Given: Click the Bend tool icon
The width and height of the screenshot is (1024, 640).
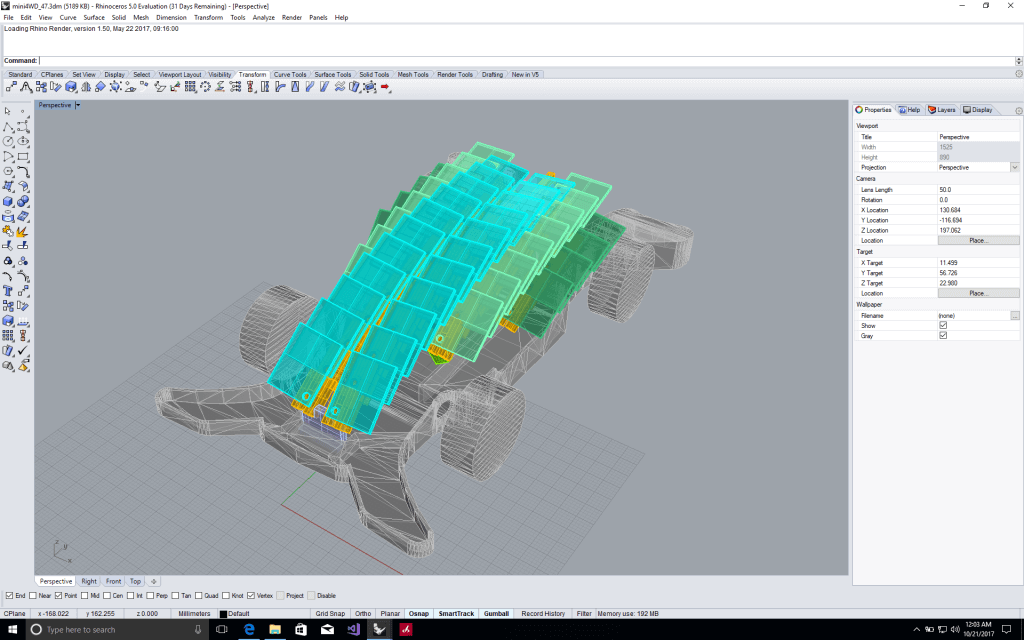Looking at the screenshot, I should 280,87.
